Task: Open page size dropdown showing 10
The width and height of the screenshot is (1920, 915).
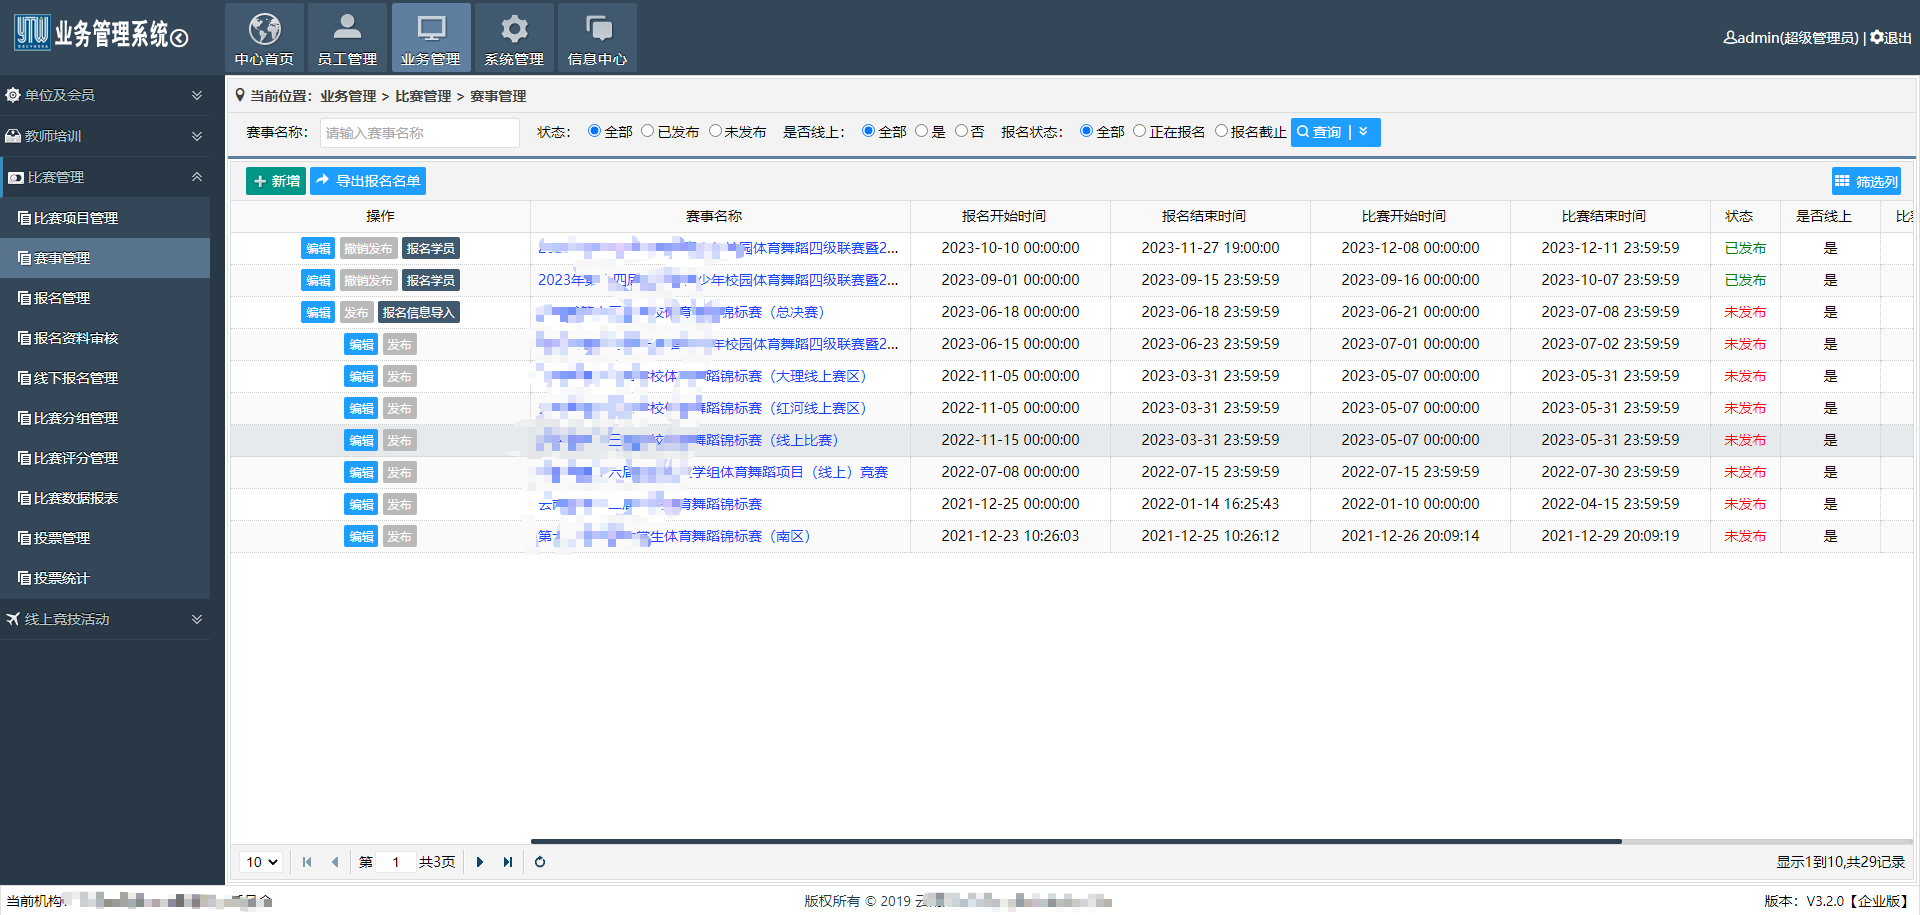Action: click(x=262, y=862)
